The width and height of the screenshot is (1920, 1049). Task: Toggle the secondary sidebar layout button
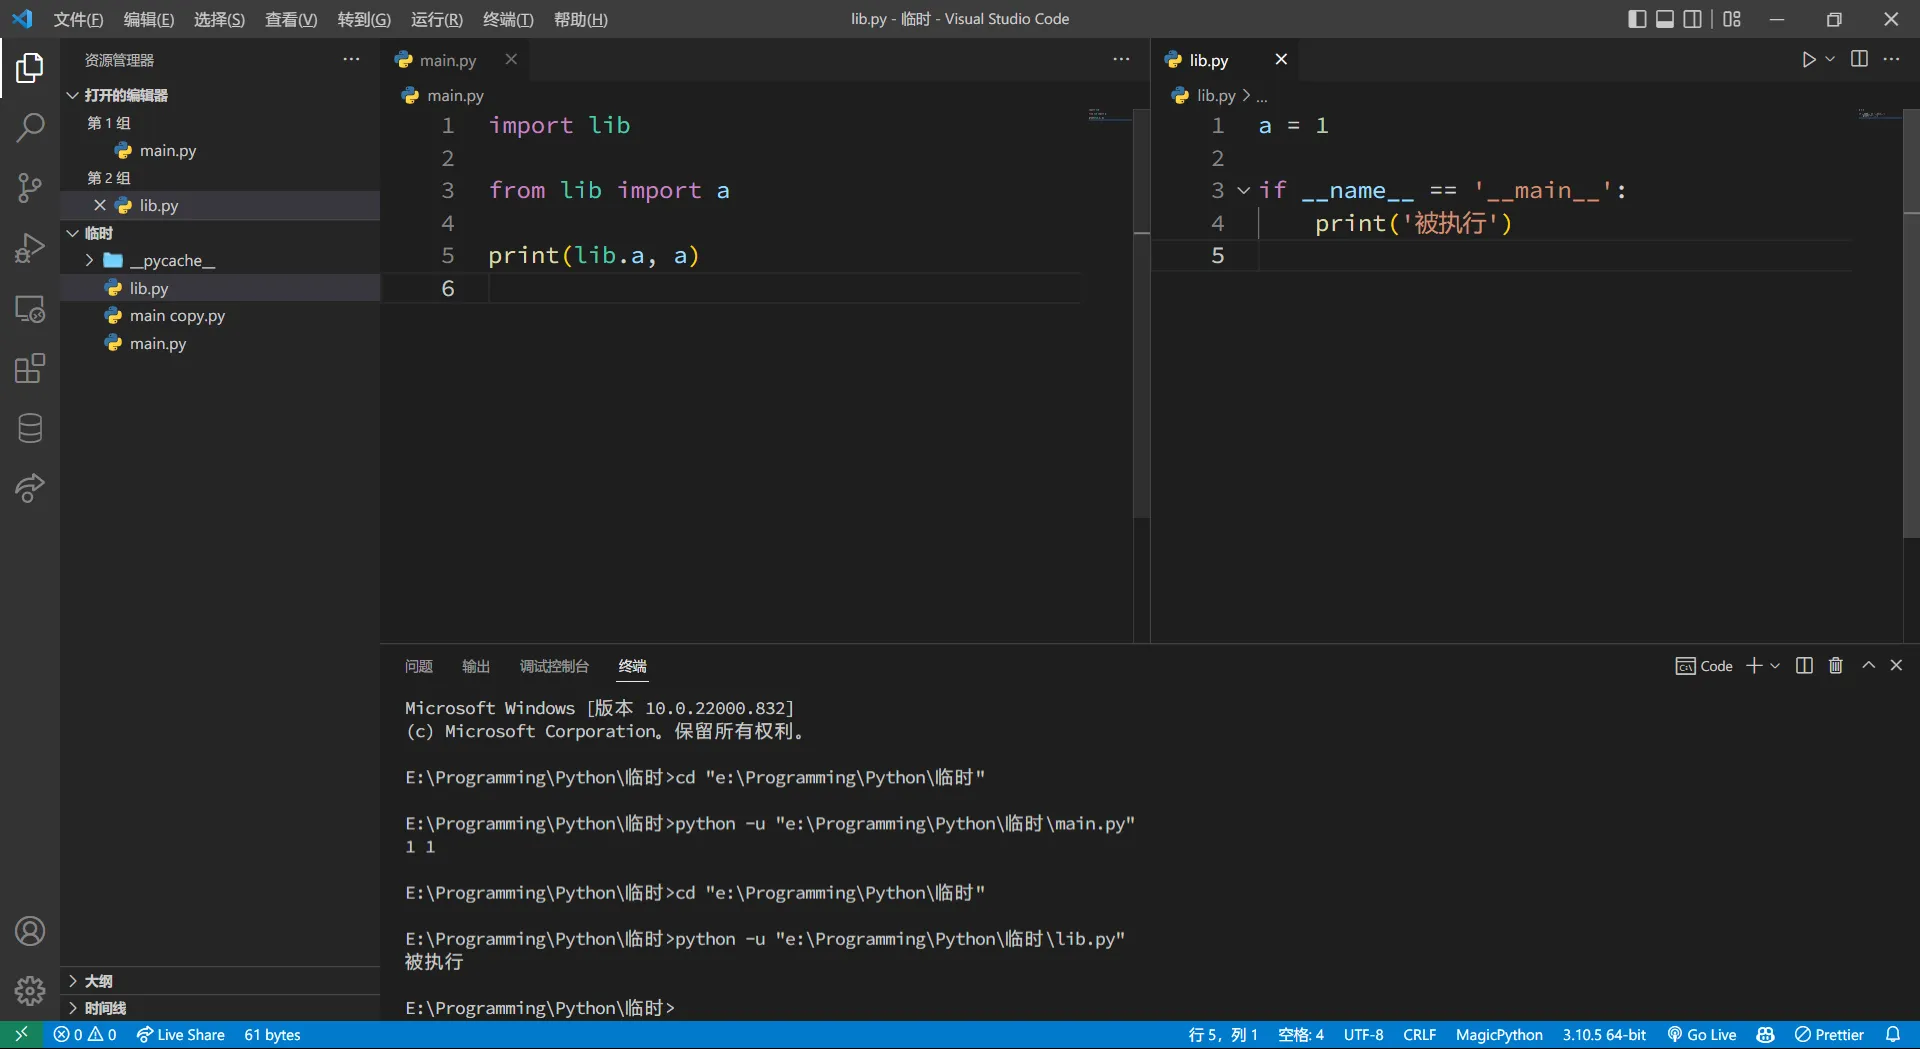(1693, 19)
